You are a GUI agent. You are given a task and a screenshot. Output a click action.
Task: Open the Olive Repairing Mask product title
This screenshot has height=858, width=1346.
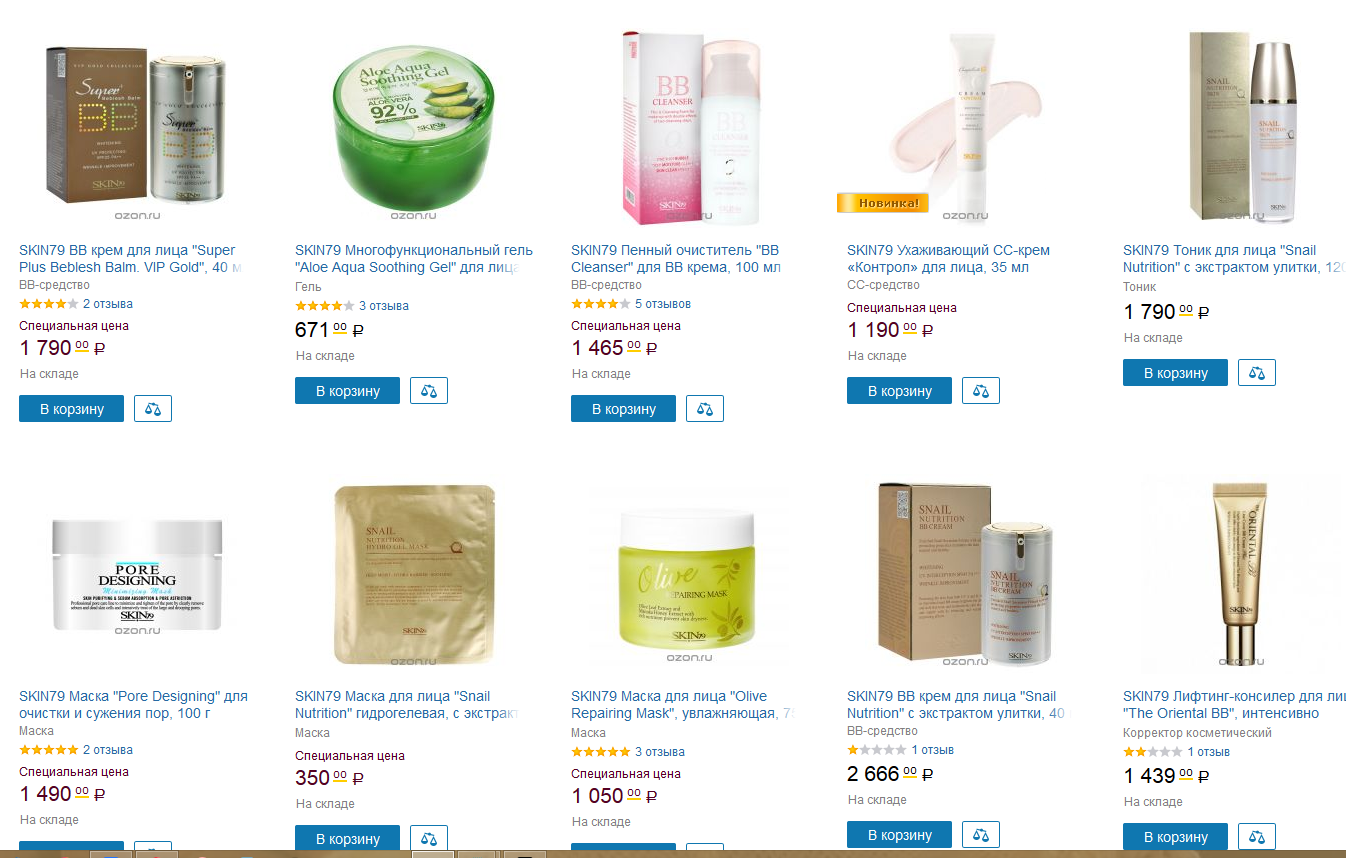(x=683, y=704)
